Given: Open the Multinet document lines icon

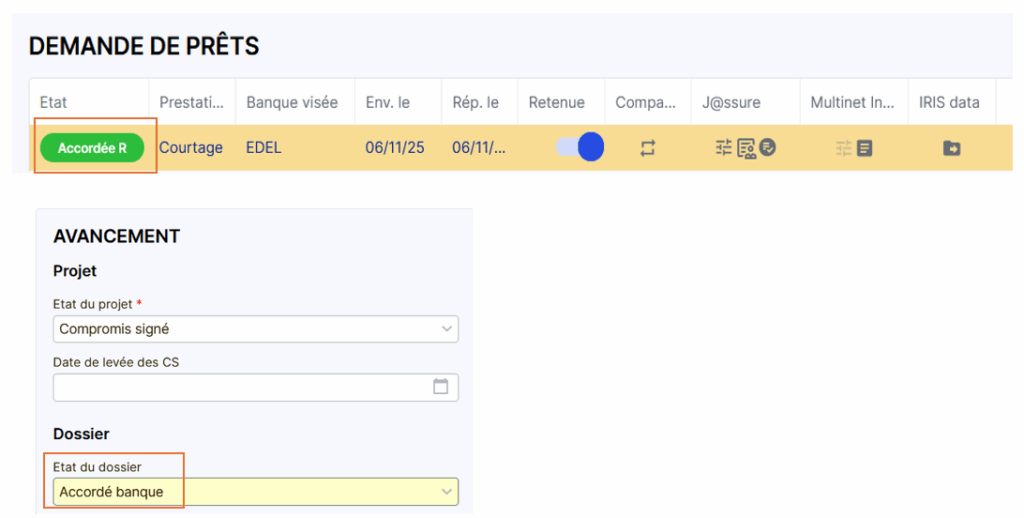Looking at the screenshot, I should pyautogui.click(x=865, y=148).
